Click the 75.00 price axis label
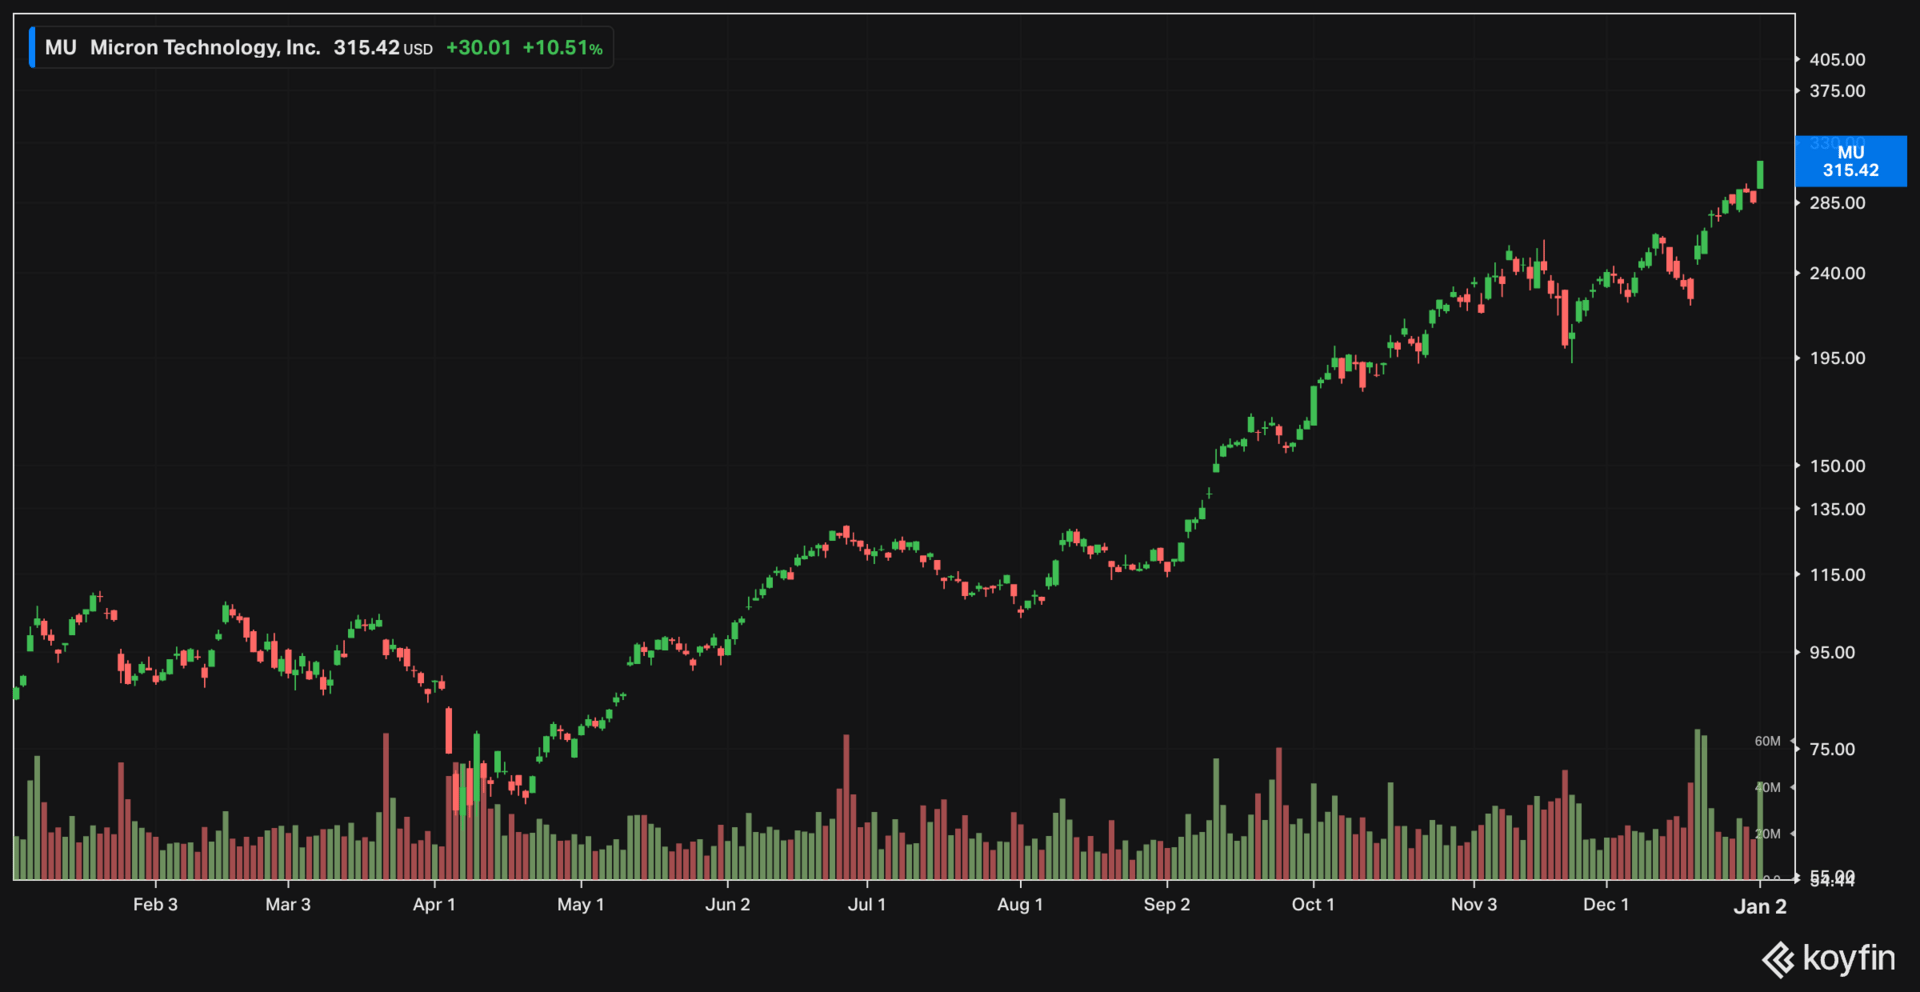The image size is (1920, 992). (1832, 749)
